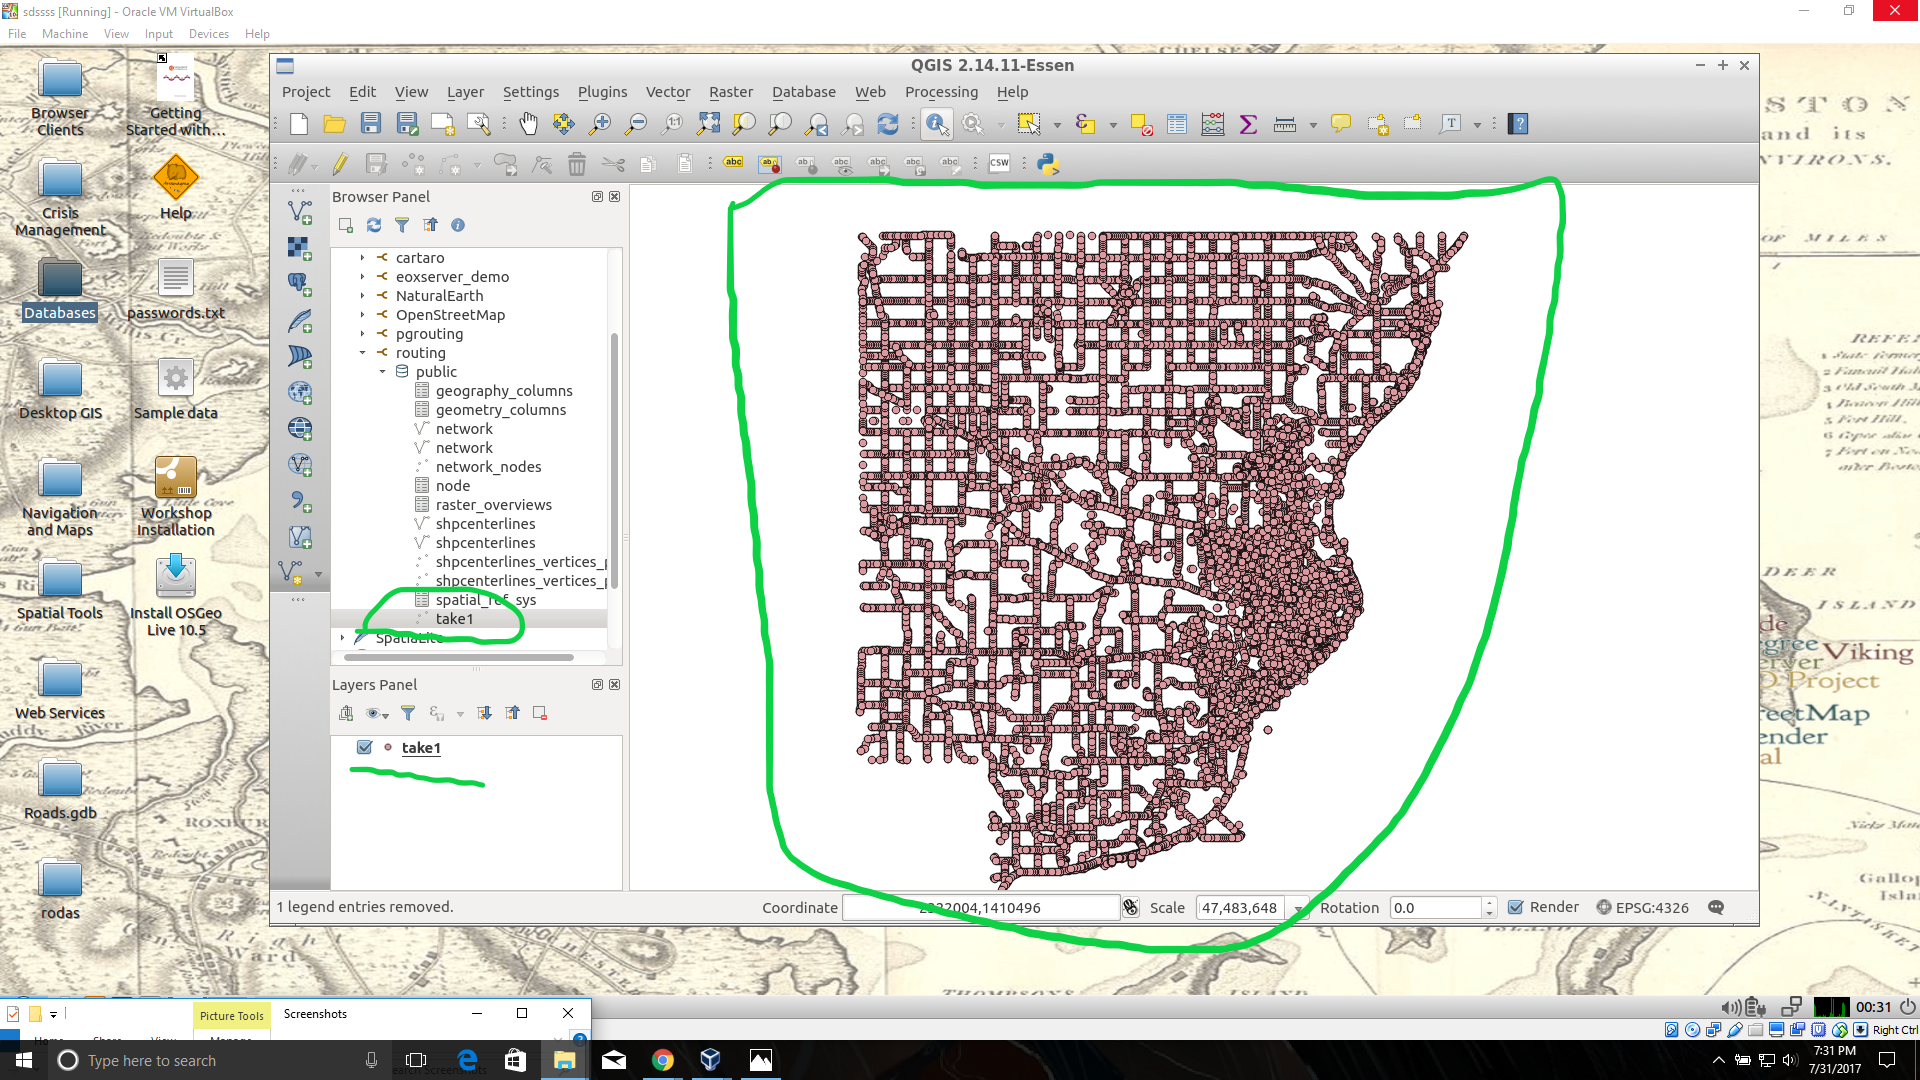Screen dimensions: 1920x1080
Task: Toggle visibility of take1 layer
Action: point(365,747)
